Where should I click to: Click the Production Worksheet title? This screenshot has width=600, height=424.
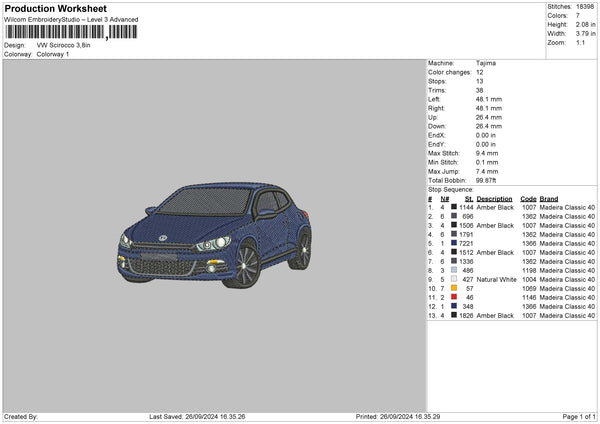click(x=55, y=9)
